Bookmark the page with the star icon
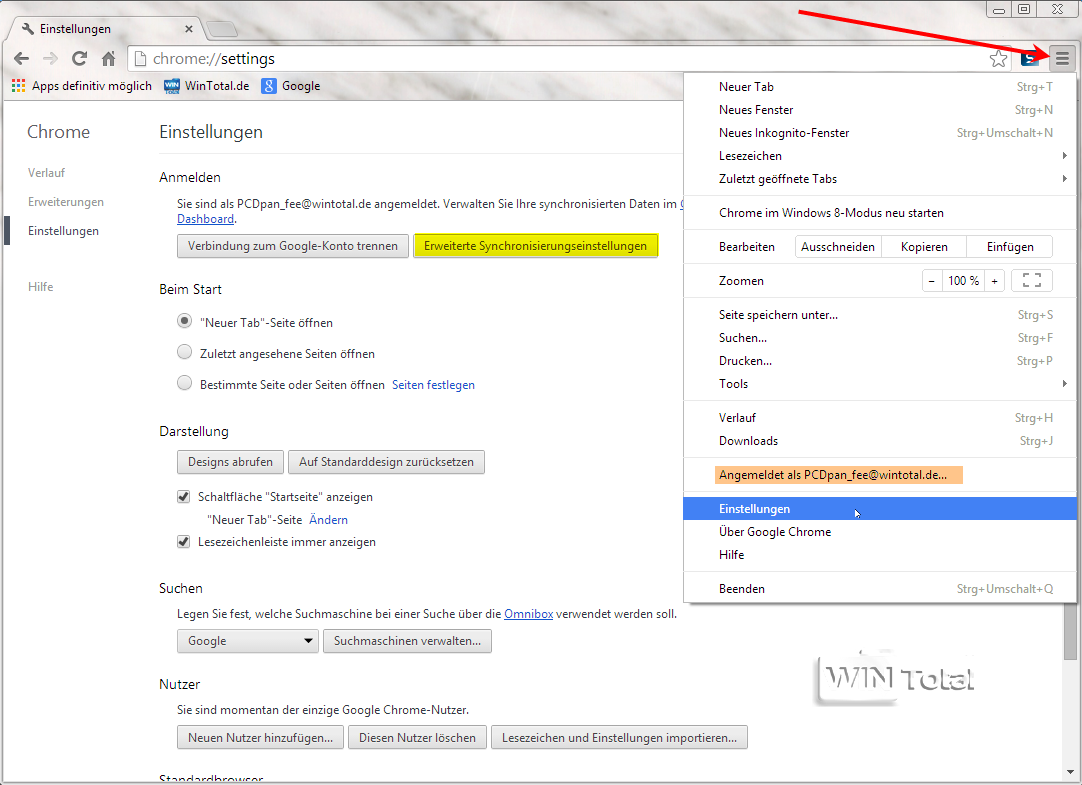Image resolution: width=1082 pixels, height=785 pixels. click(999, 59)
